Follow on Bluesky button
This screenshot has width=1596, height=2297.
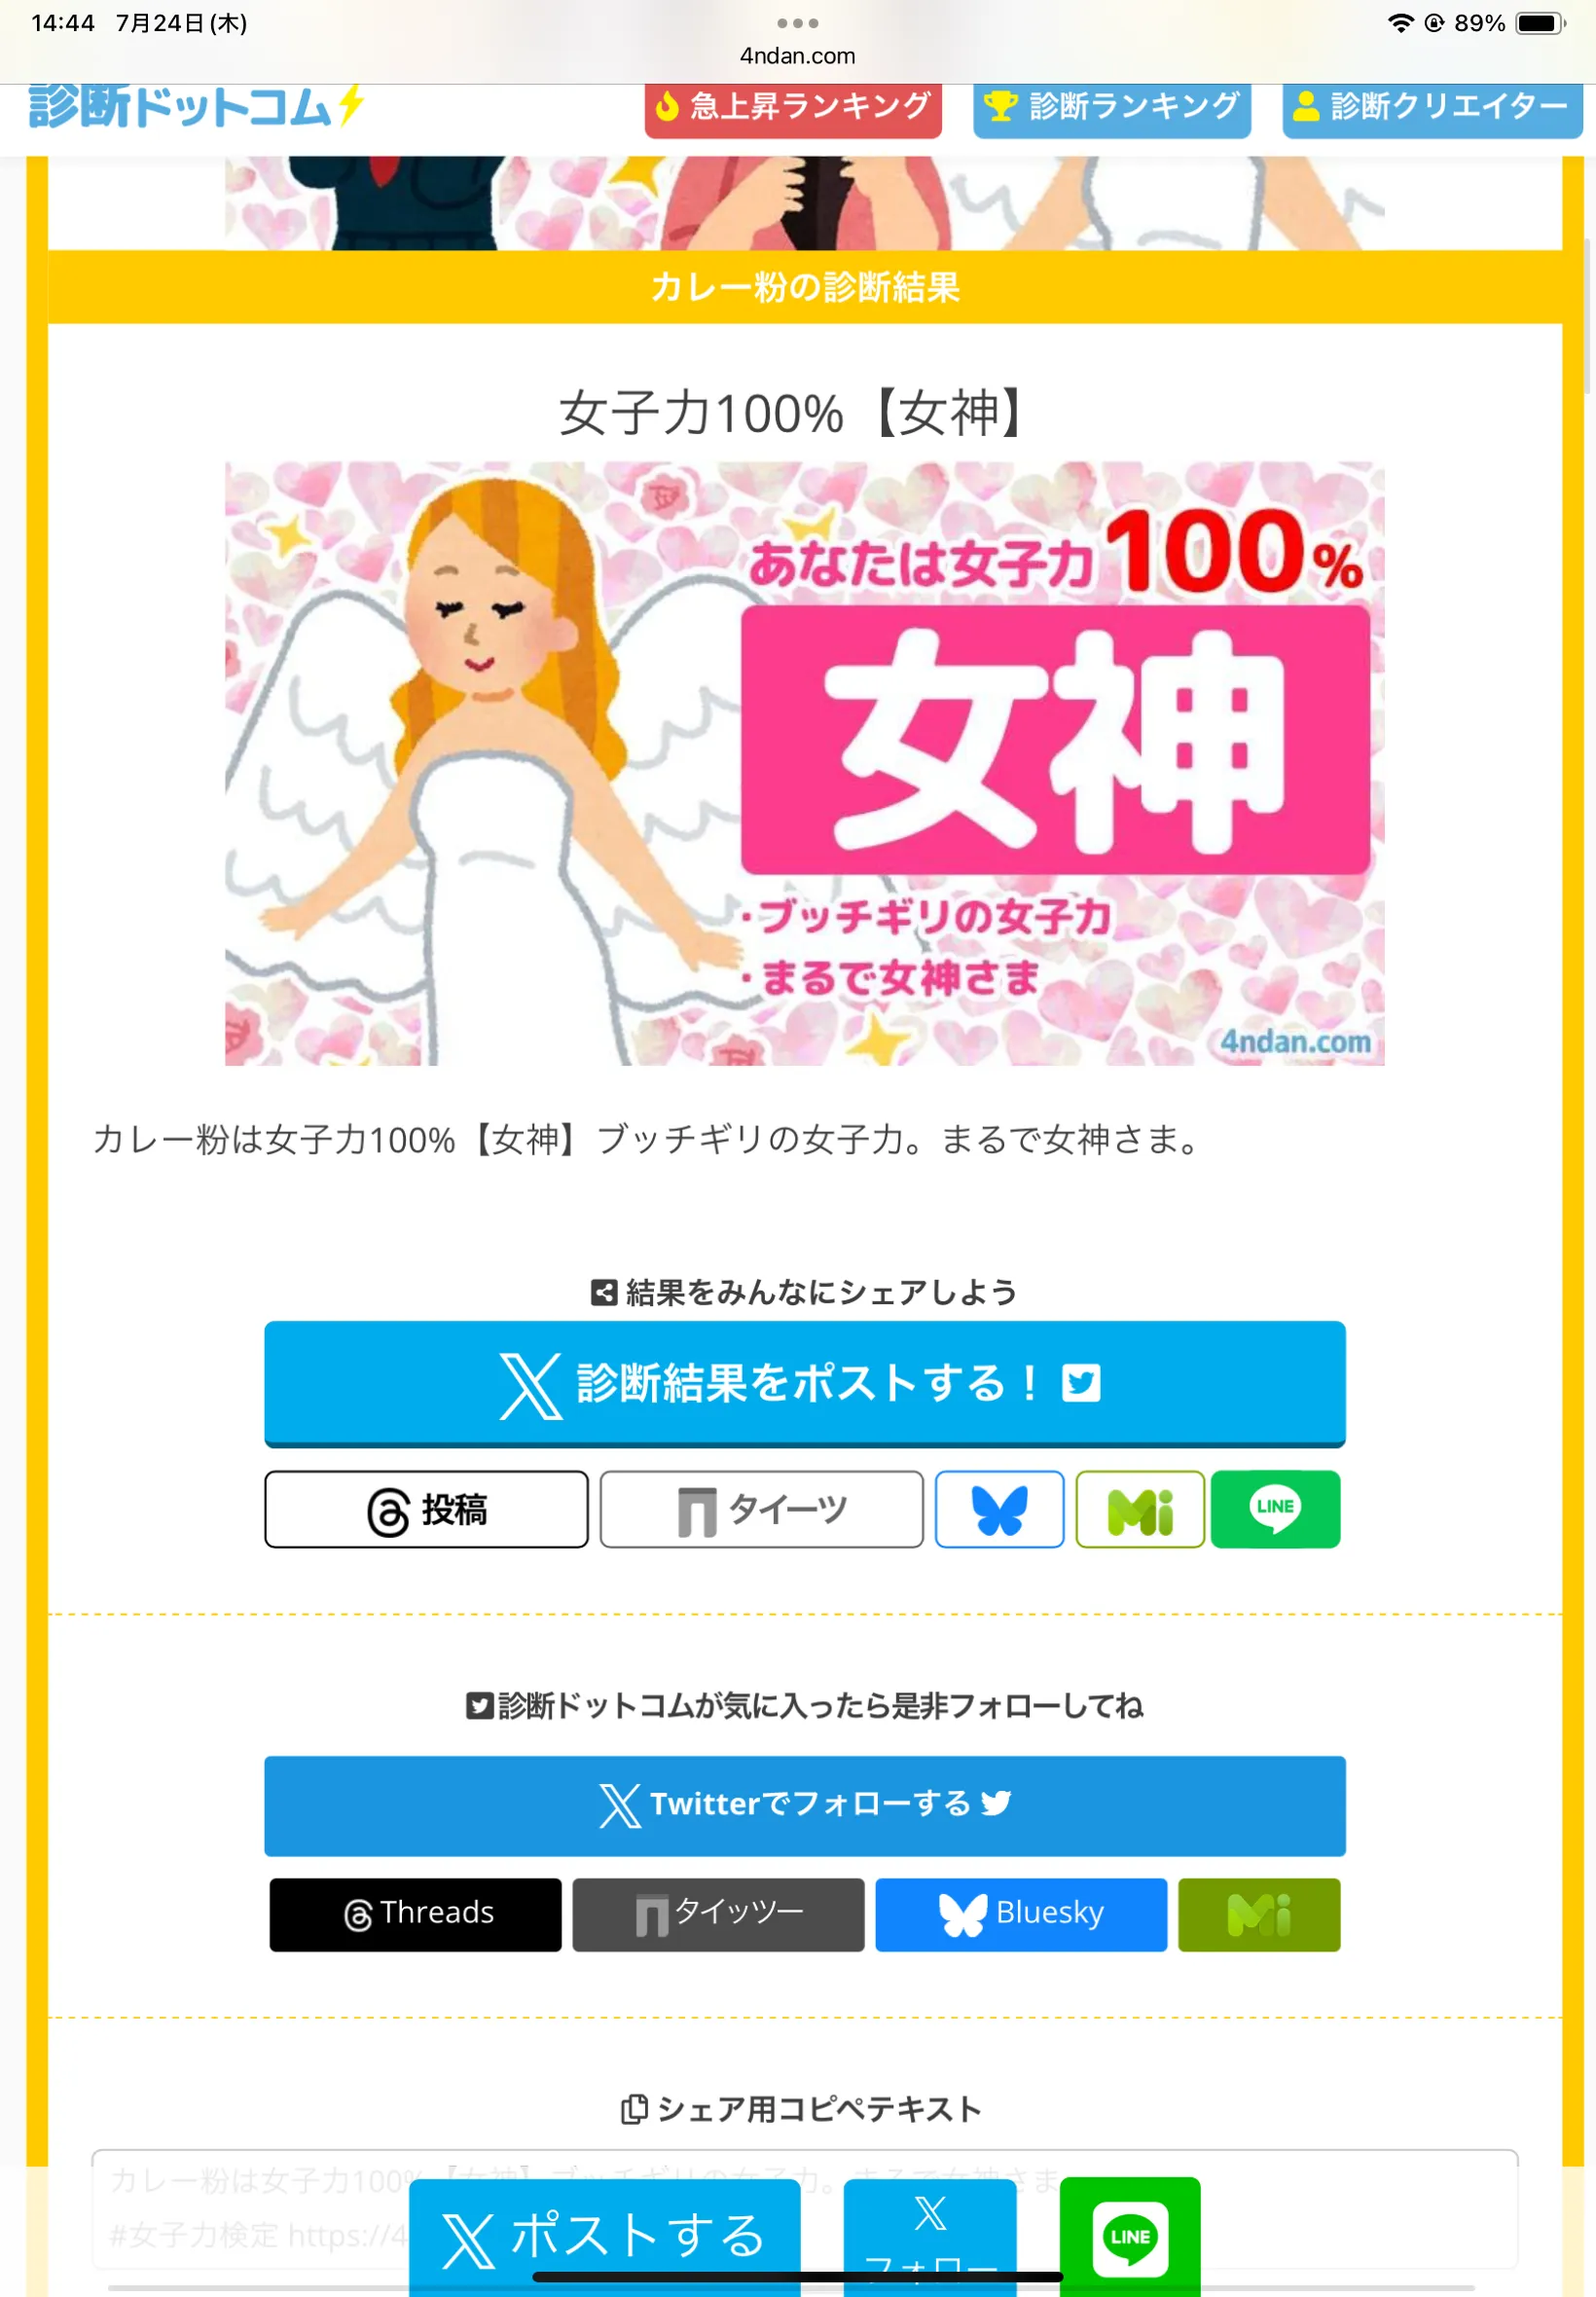click(1021, 1914)
